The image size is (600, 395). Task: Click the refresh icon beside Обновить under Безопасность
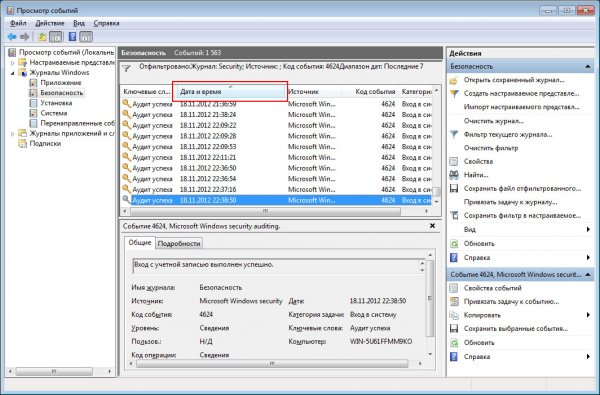(x=454, y=244)
